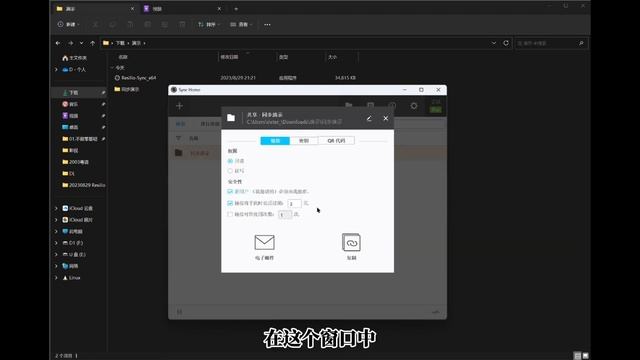Select the read-only permission radio button
Image resolution: width=640 pixels, height=360 pixels.
[230, 161]
